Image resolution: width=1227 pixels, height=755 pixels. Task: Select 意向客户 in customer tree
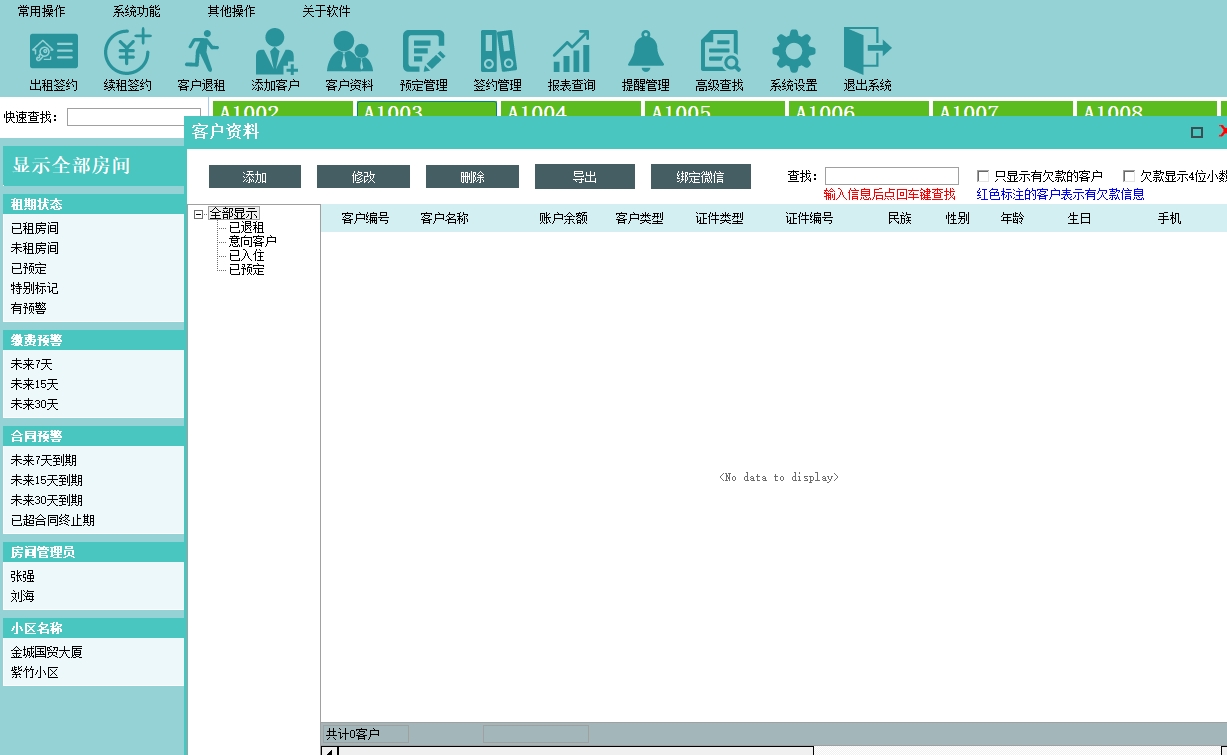point(252,241)
